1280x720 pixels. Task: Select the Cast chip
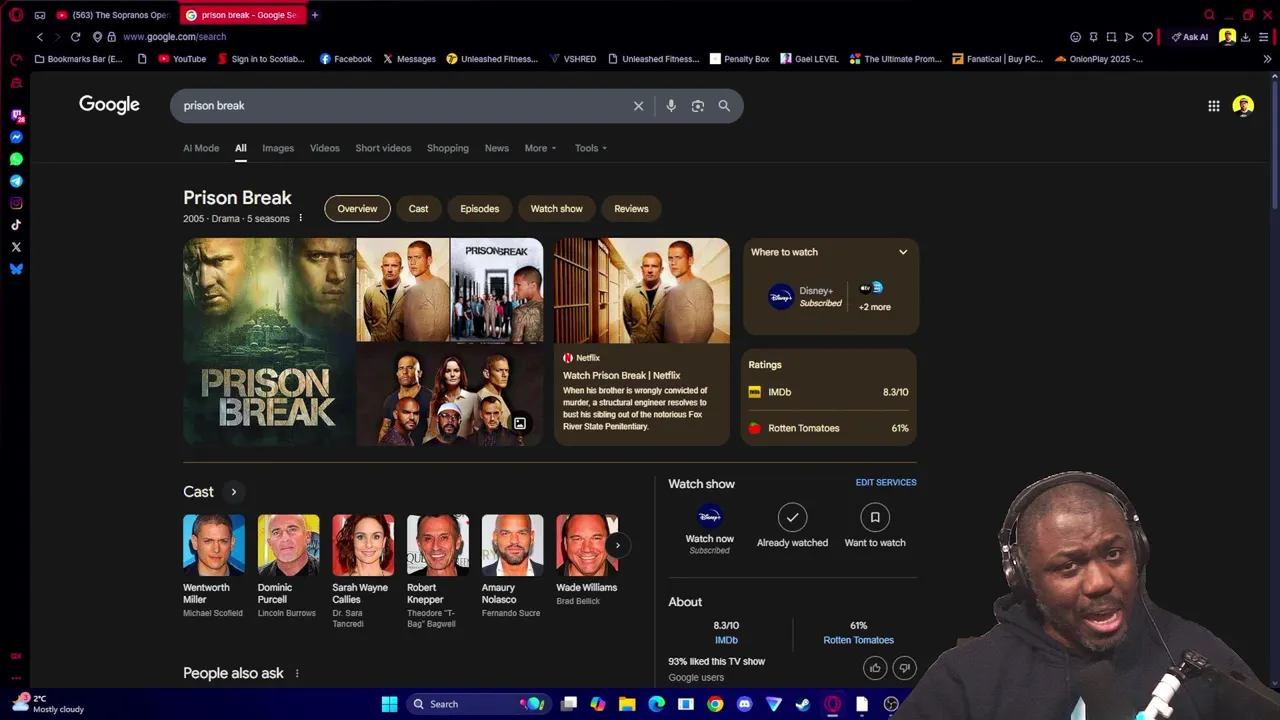[x=418, y=209]
